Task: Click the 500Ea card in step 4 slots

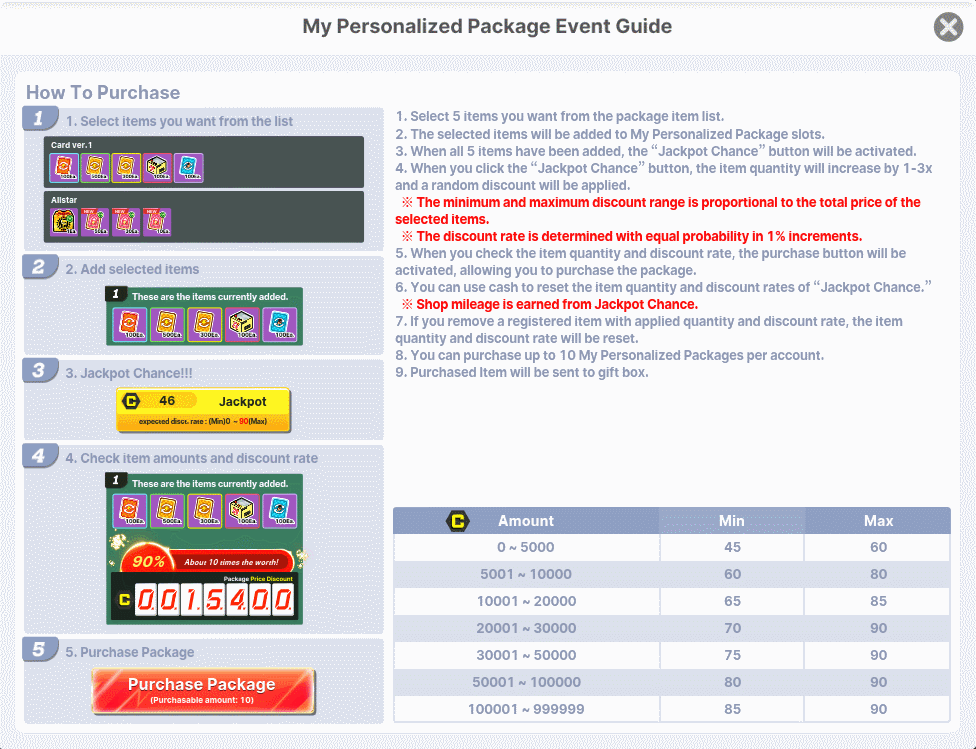Action: 167,511
